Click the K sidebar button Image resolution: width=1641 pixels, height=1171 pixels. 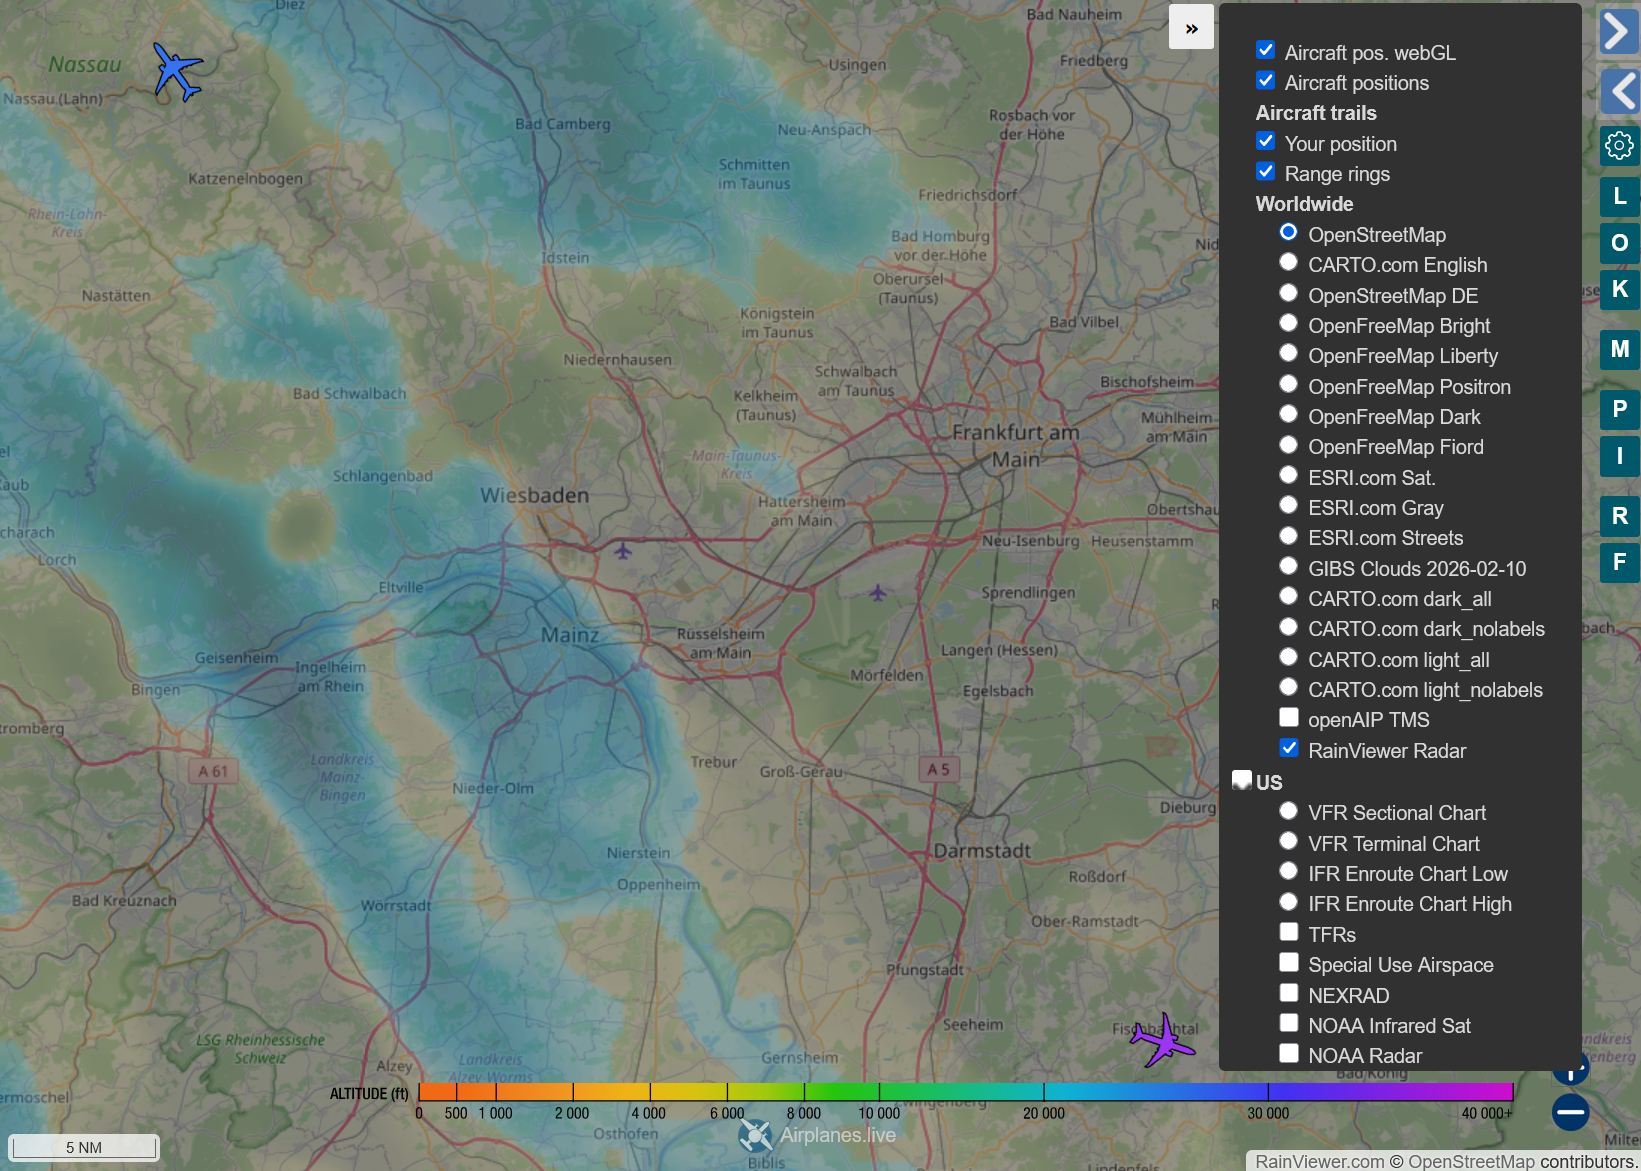coord(1619,290)
